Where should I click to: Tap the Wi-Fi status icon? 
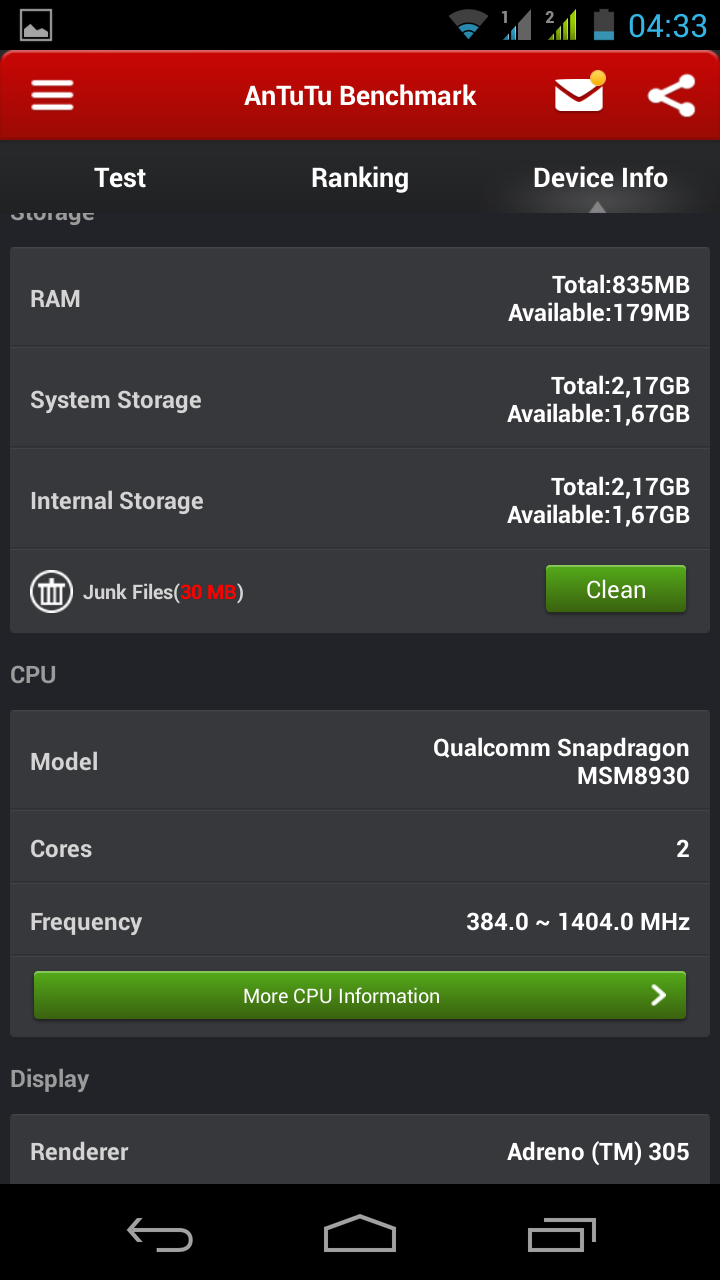[468, 25]
